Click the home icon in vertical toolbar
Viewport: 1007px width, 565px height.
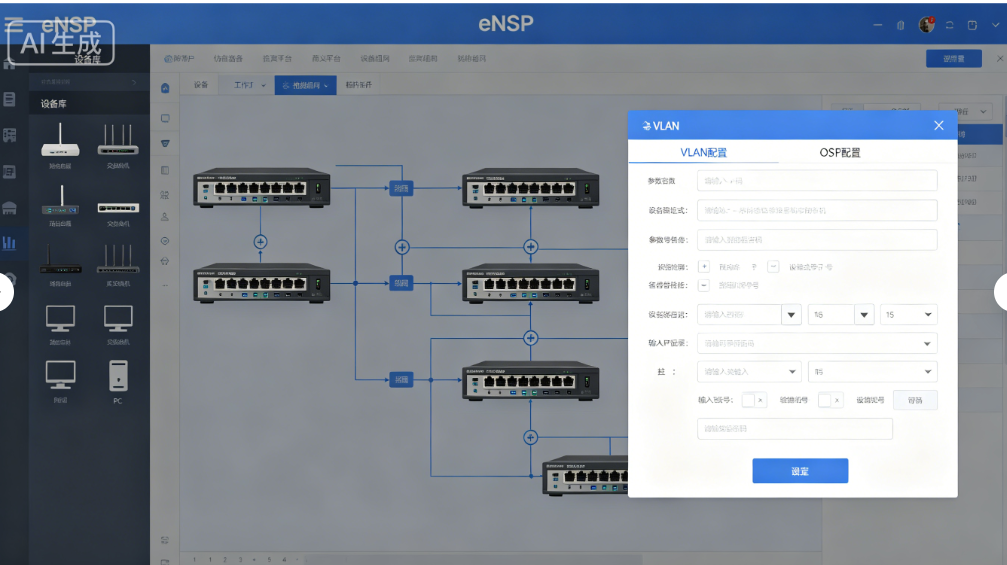coord(165,88)
